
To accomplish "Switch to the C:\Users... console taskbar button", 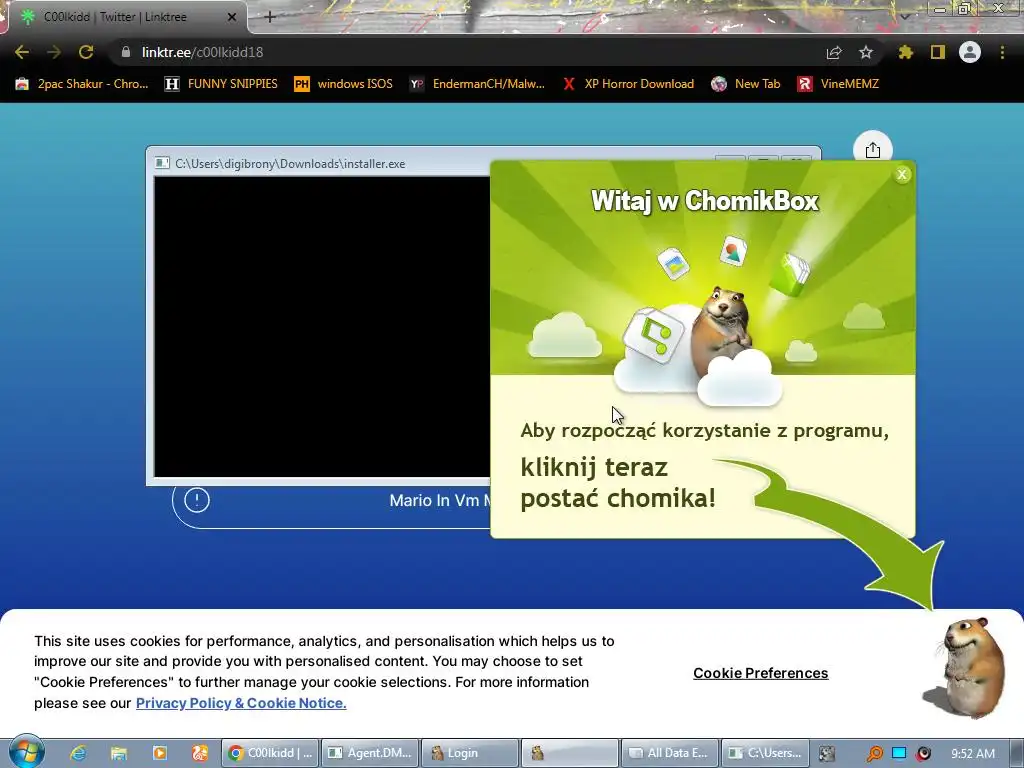I will pos(765,753).
